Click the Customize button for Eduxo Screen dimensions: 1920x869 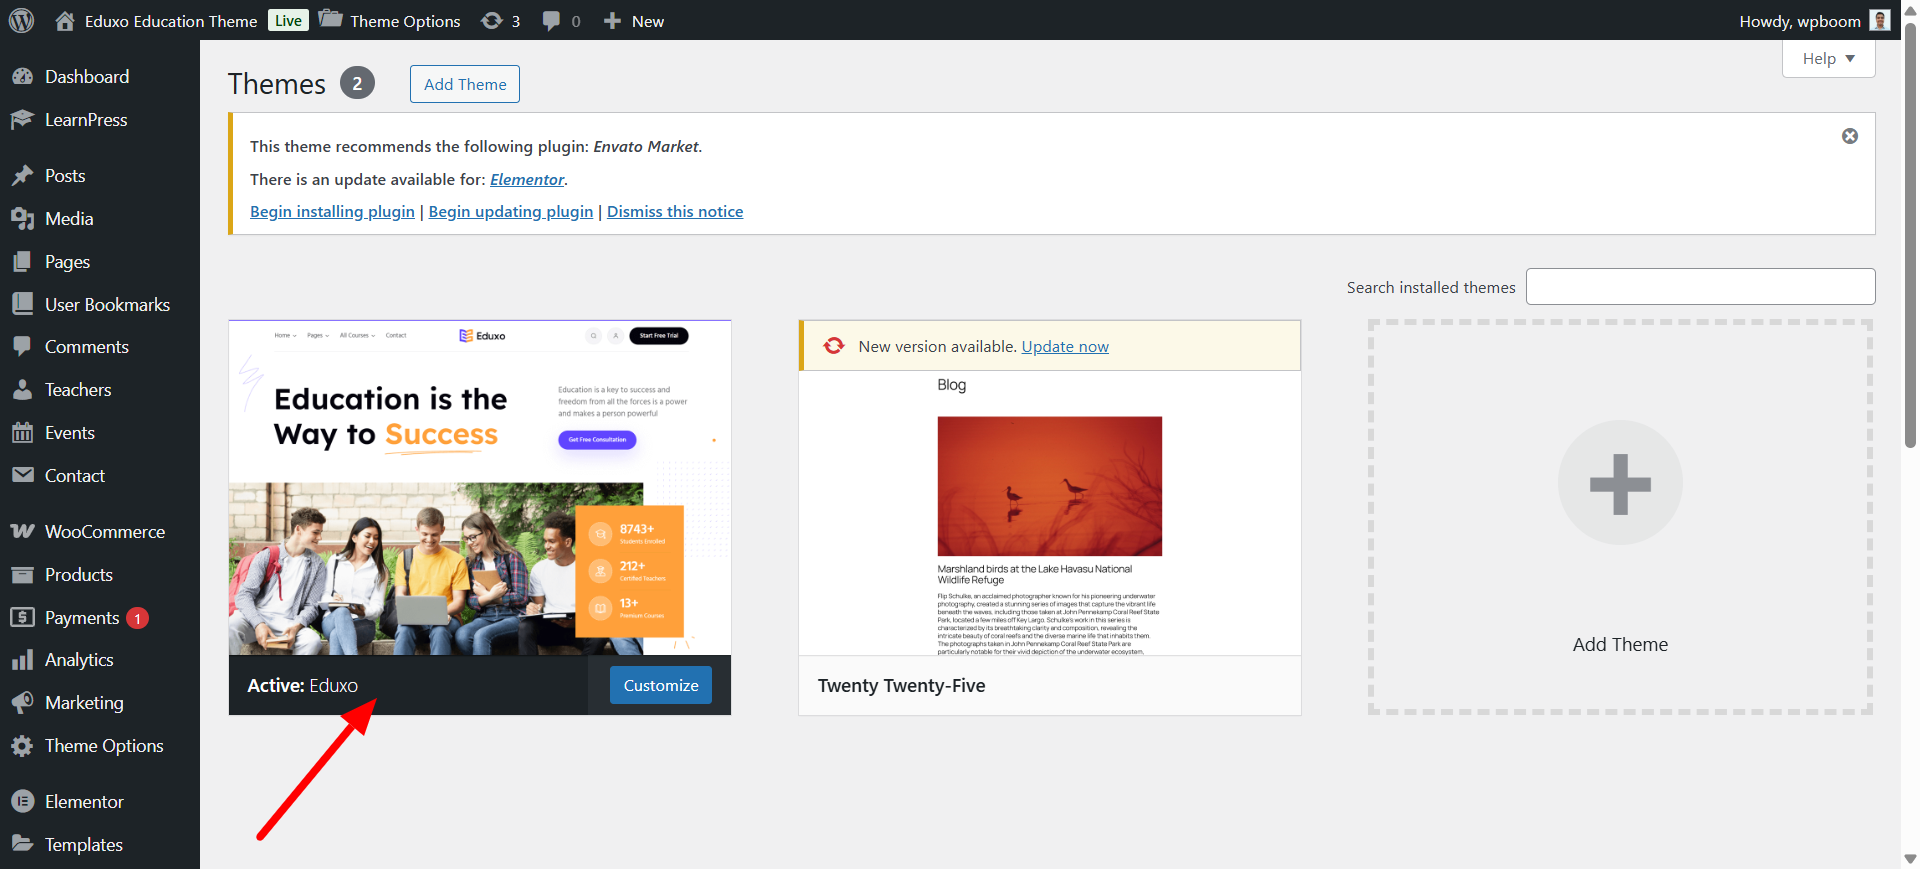coord(661,685)
